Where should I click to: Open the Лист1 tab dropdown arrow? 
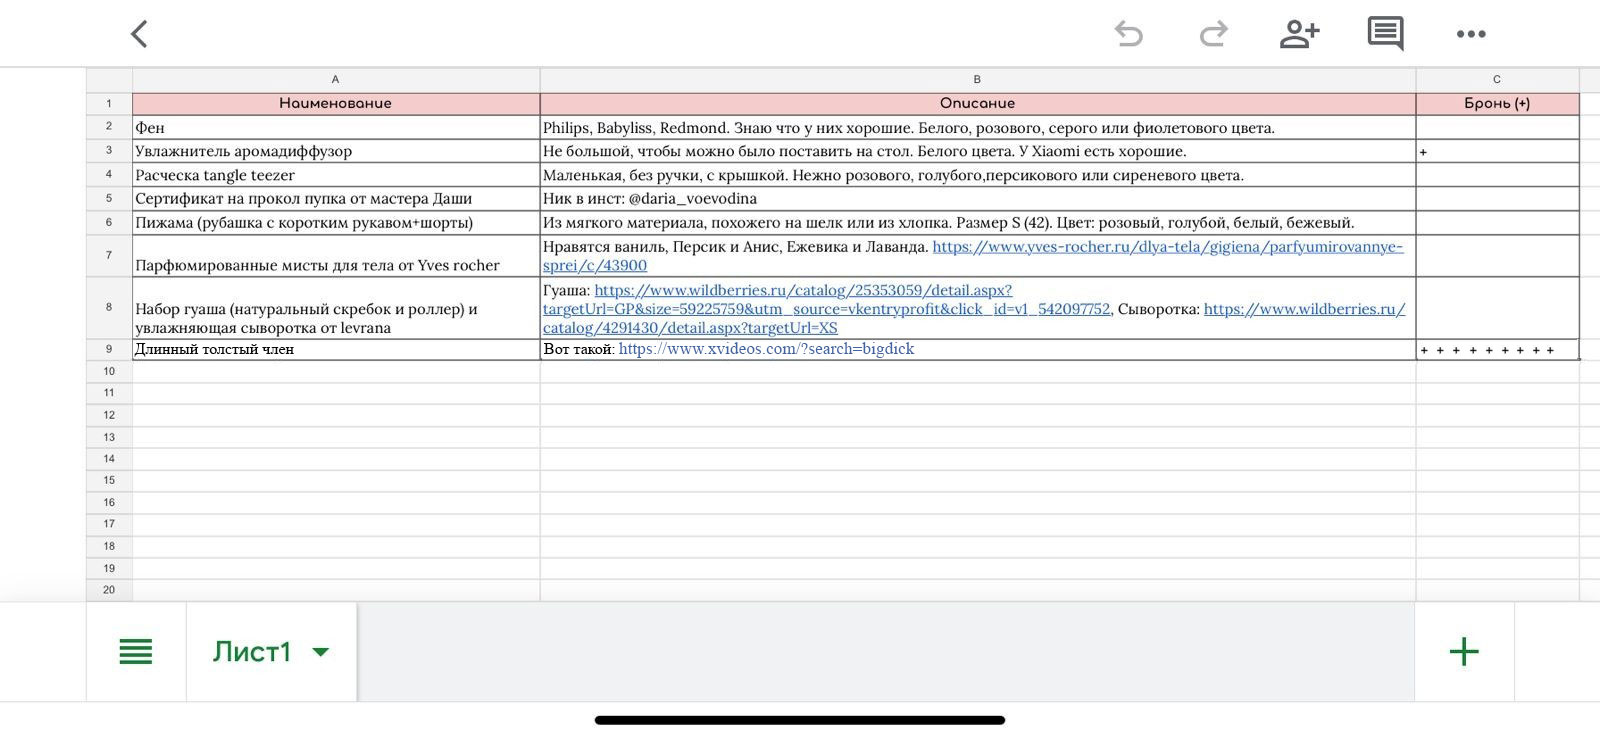coord(321,652)
